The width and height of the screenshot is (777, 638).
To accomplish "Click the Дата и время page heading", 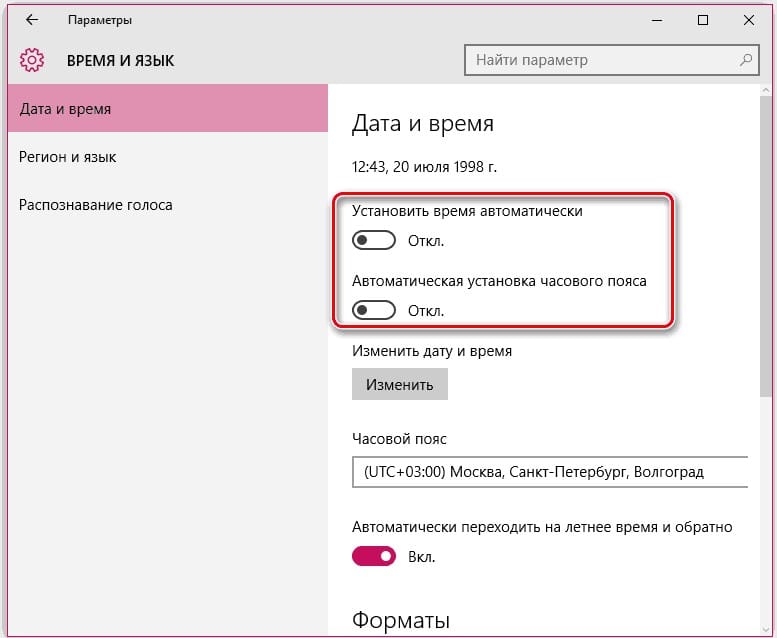I will (423, 123).
